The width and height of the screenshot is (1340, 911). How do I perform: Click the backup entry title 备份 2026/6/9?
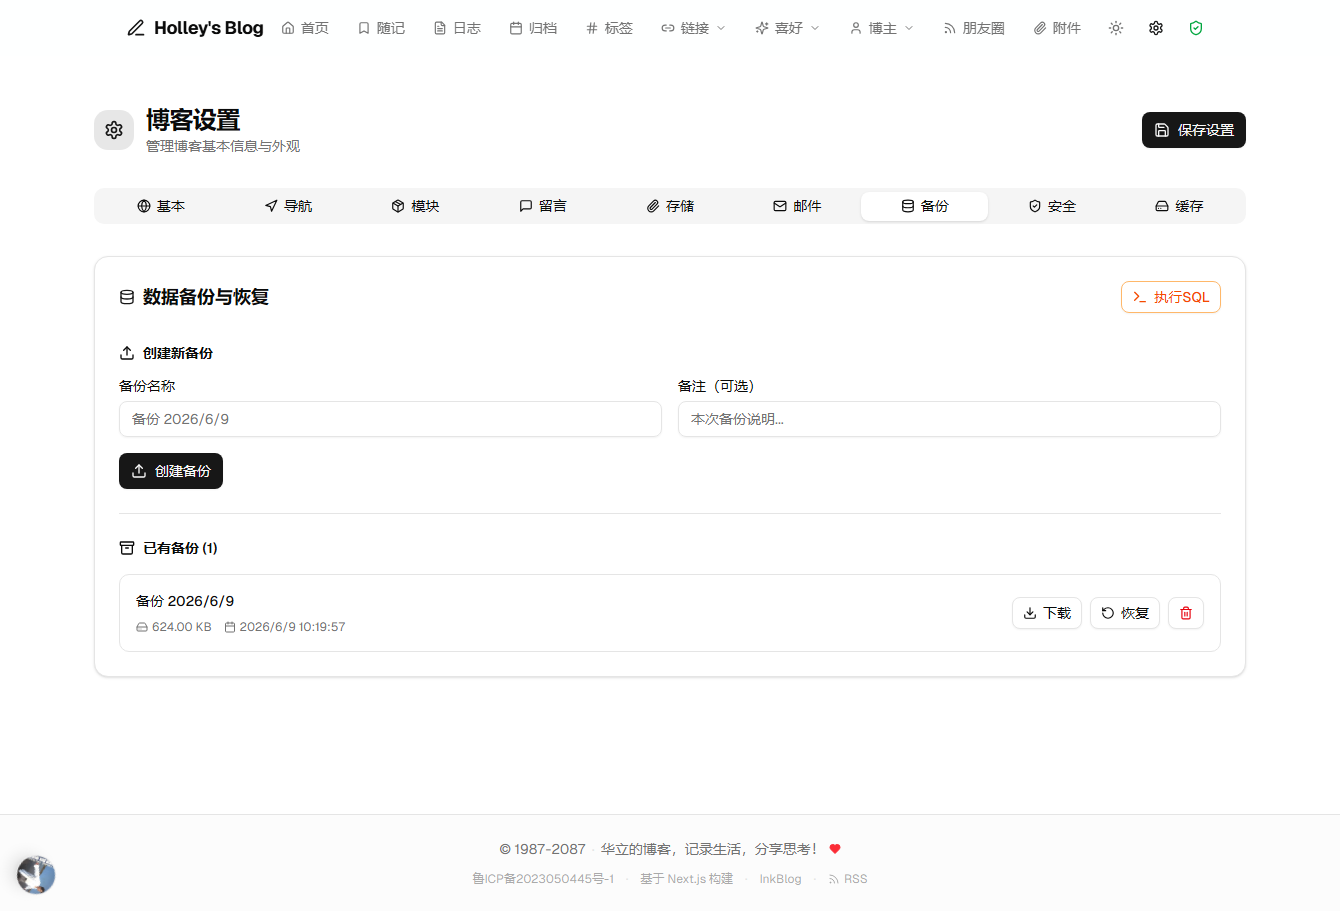coord(185,601)
